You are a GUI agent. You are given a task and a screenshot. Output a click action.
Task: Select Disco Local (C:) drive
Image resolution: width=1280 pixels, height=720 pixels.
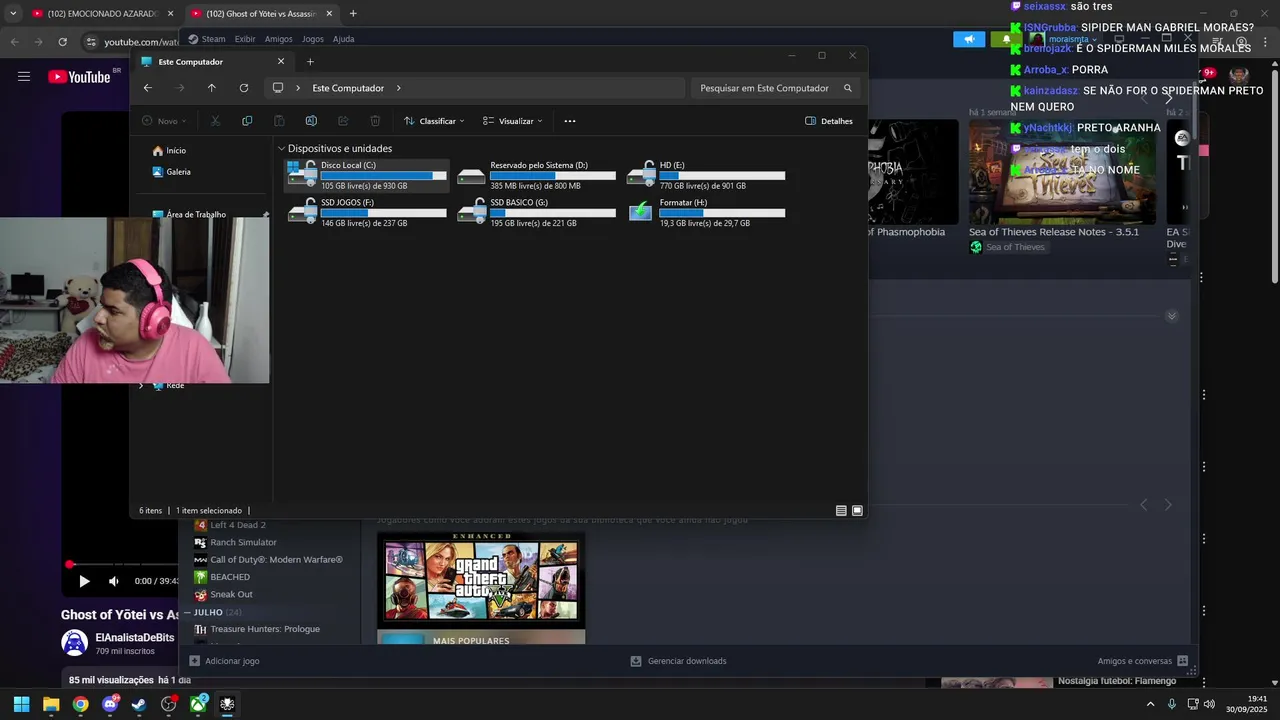pyautogui.click(x=367, y=175)
